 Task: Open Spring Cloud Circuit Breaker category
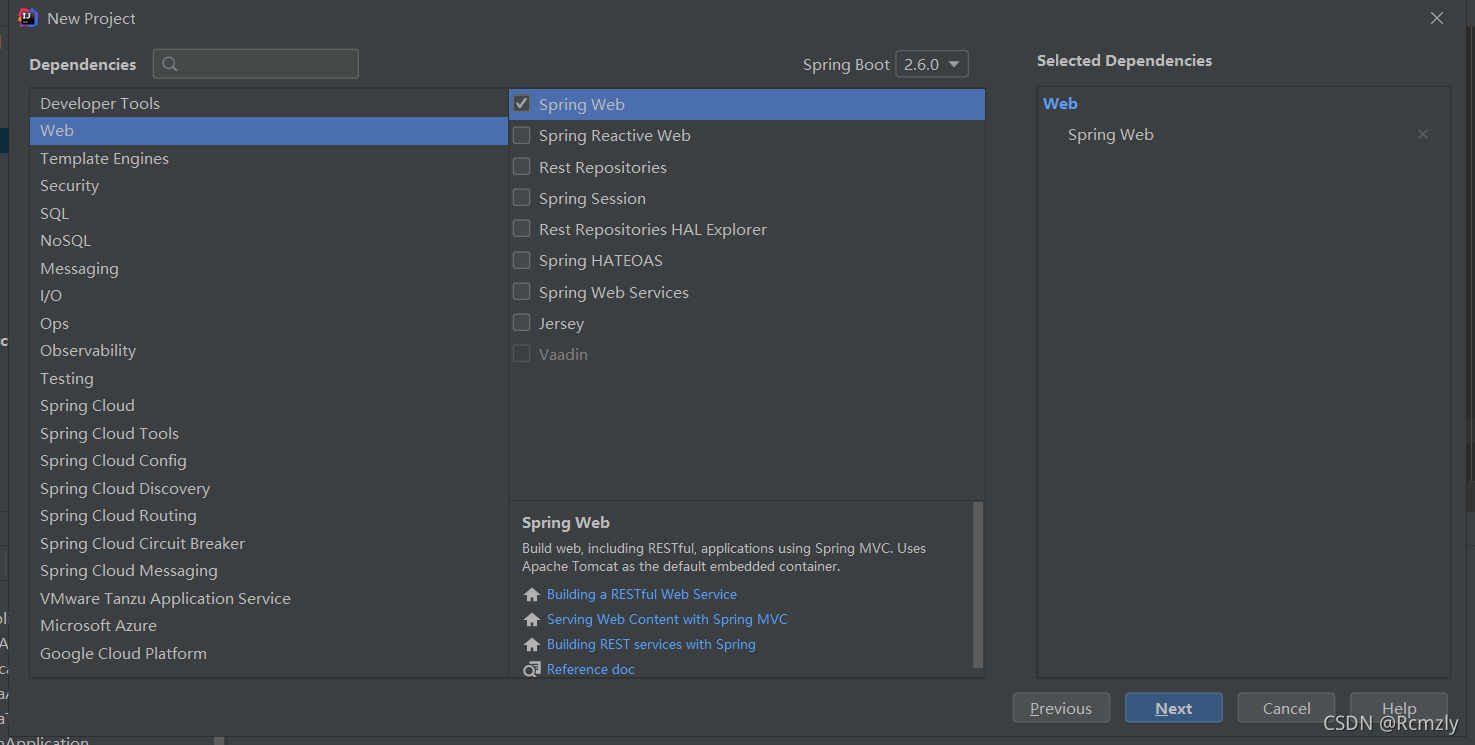click(269, 543)
